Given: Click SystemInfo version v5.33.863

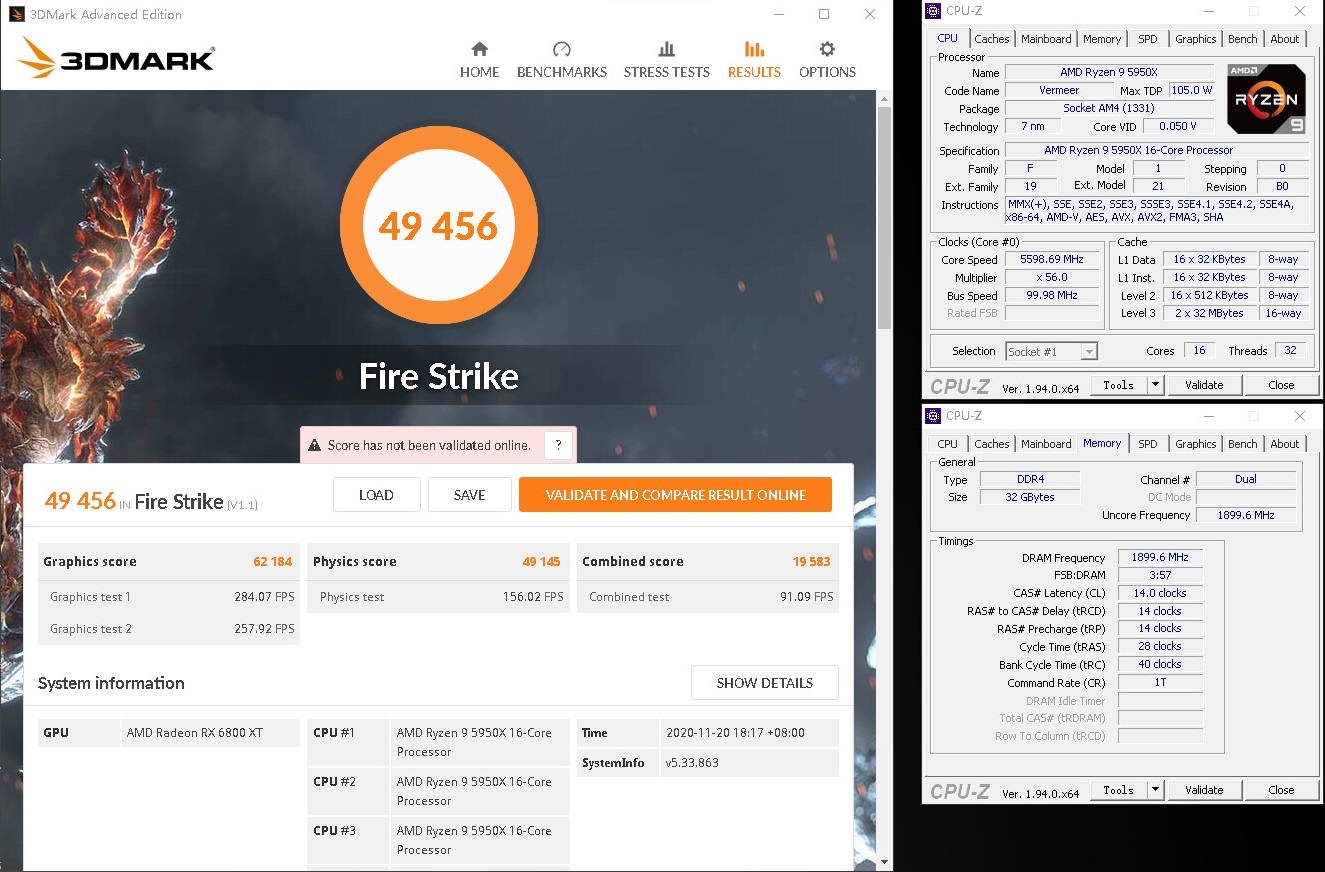Looking at the screenshot, I should 749,763.
